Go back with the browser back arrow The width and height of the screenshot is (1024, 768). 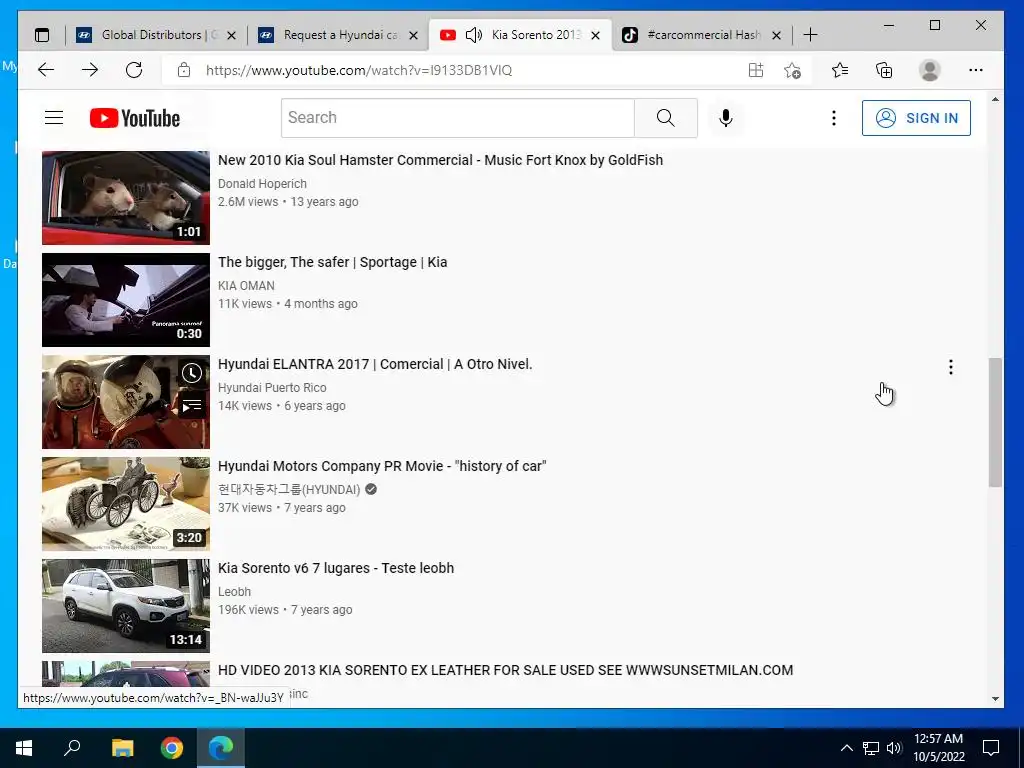(46, 70)
